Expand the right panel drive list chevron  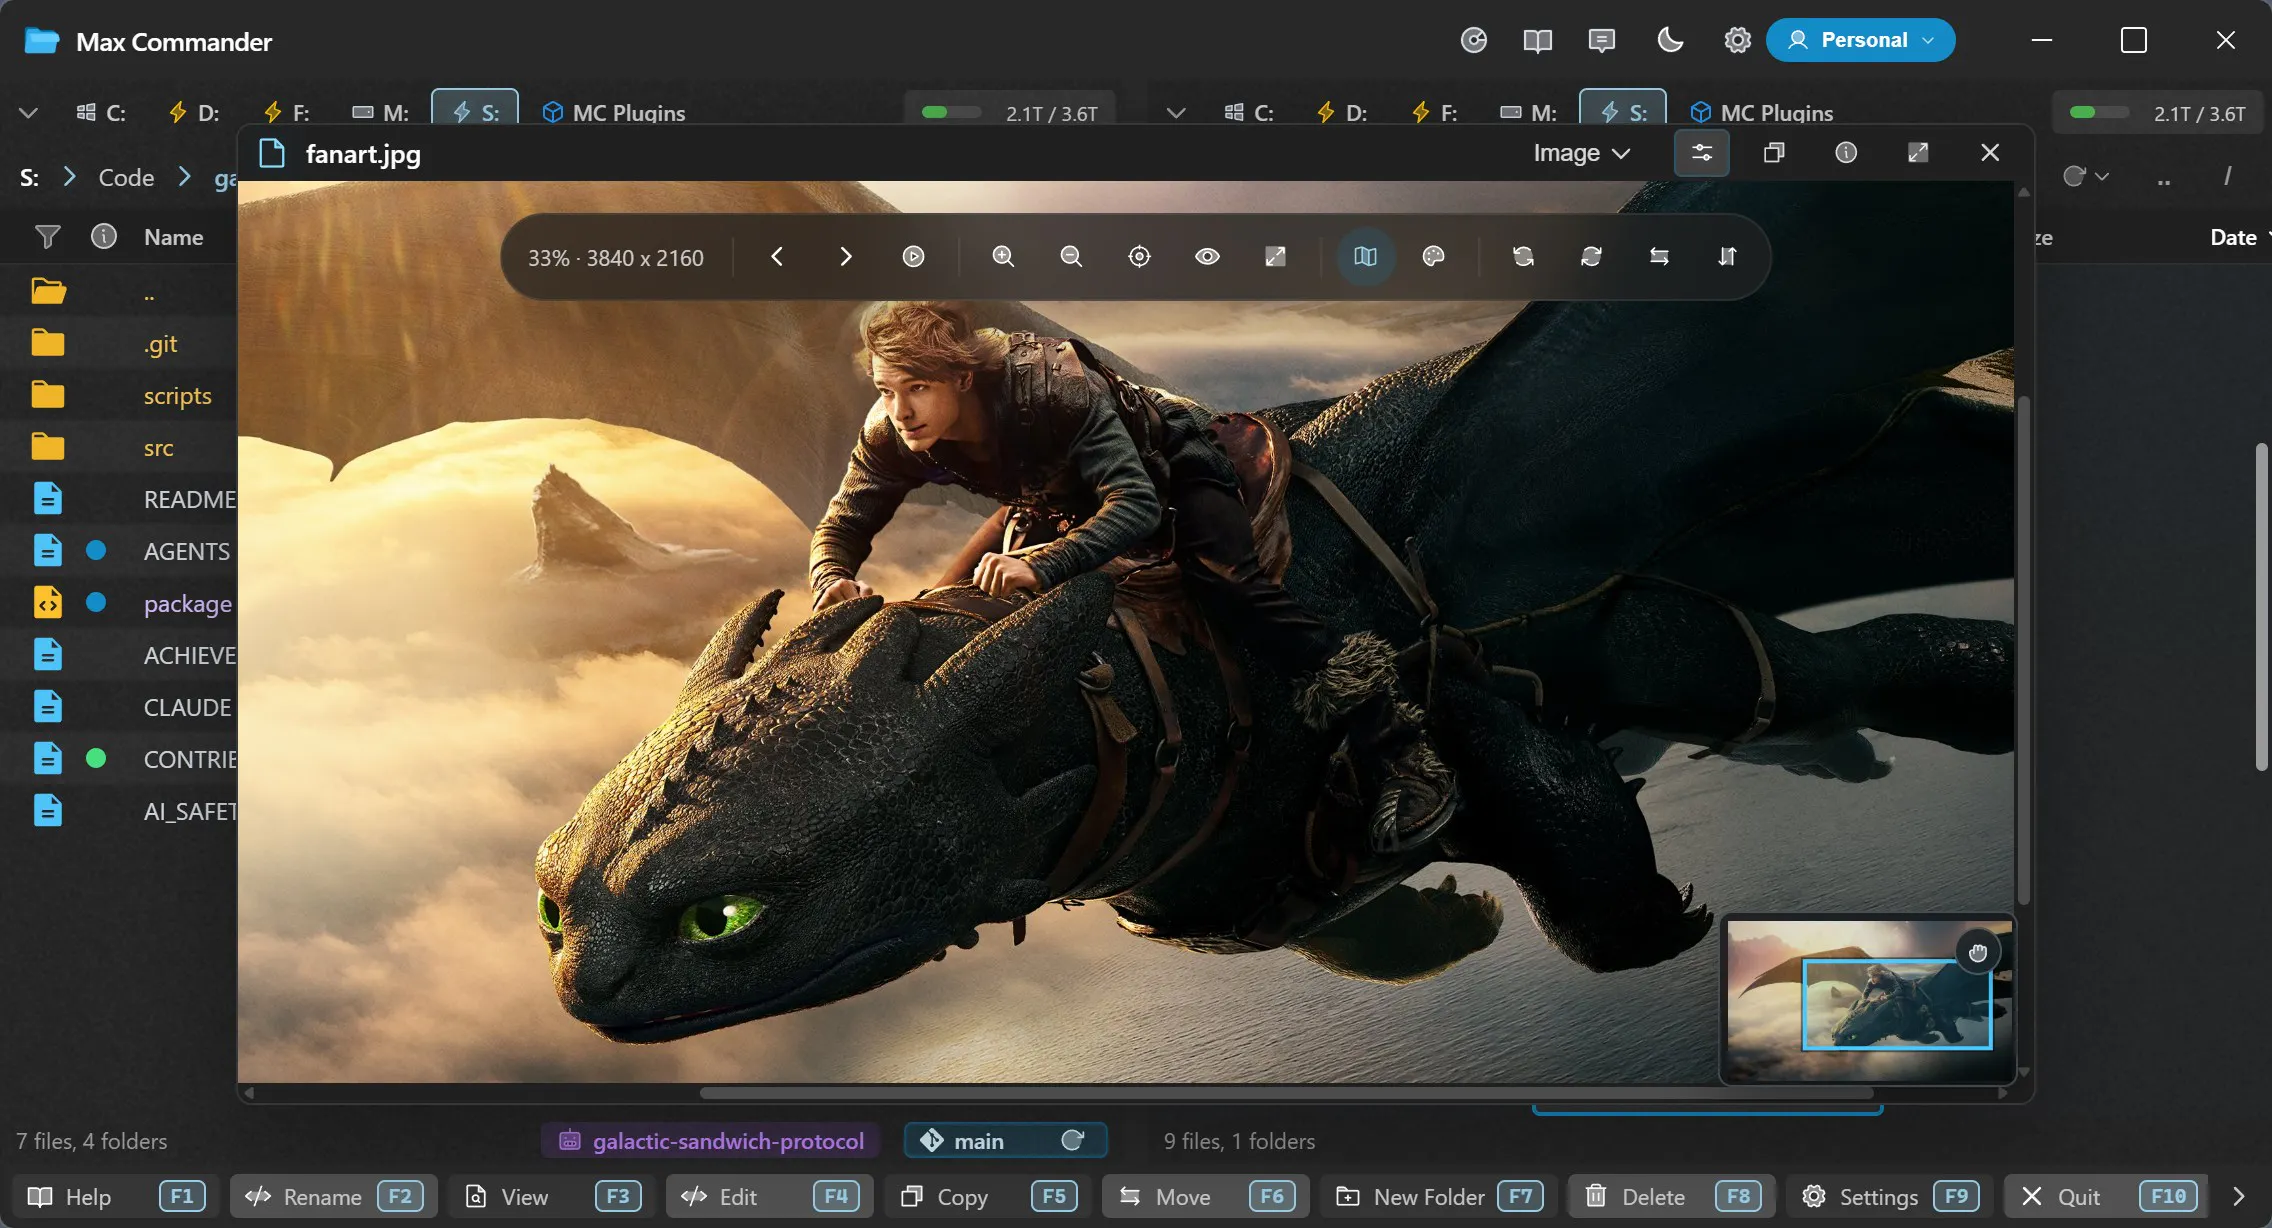[x=1176, y=113]
